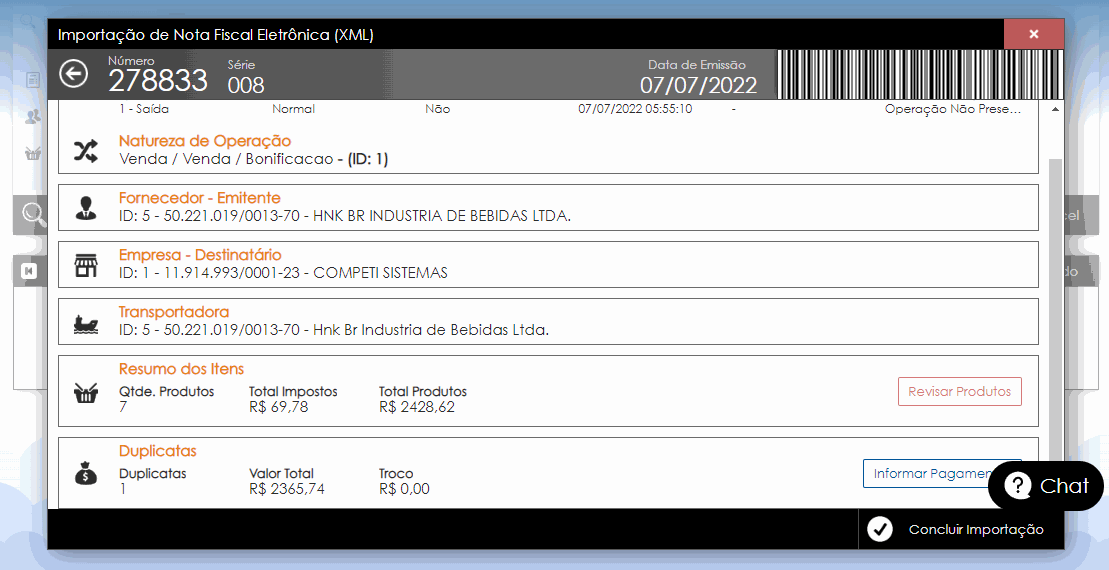This screenshot has height=570, width=1109.
Task: Click the magnifier icon in background window
Action: click(x=33, y=214)
